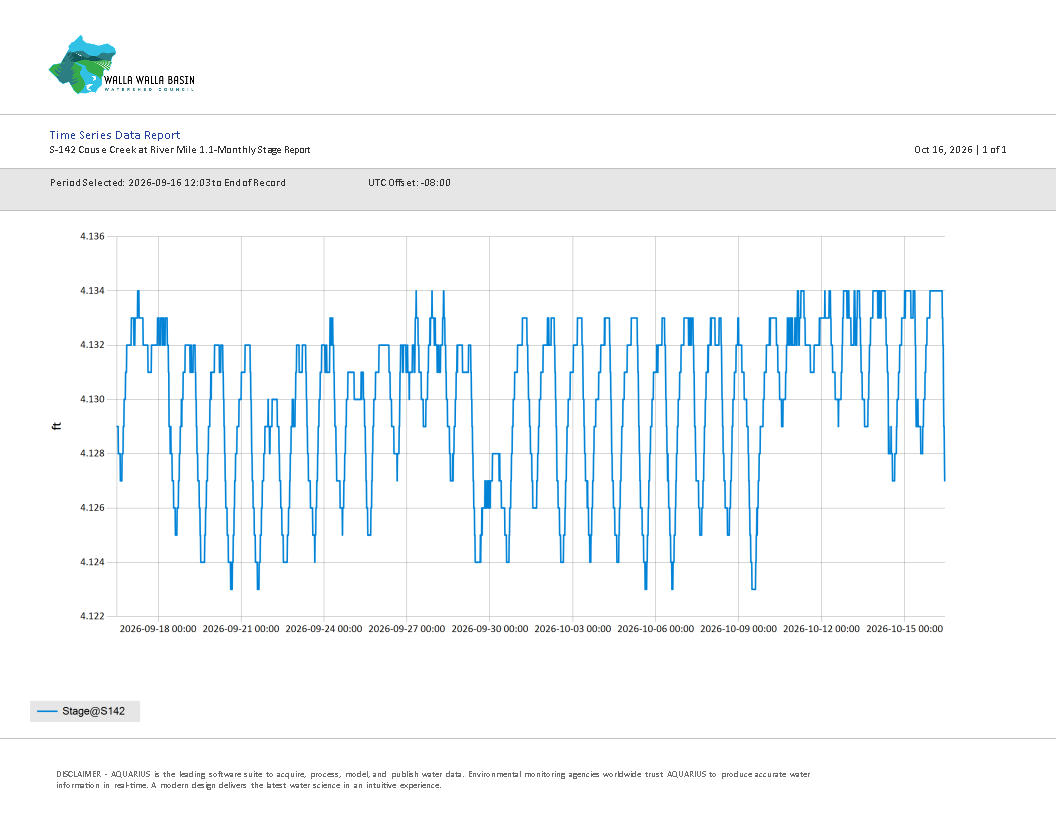
Task: Click the 2026-09-21 00:00 axis label
Action: click(x=241, y=629)
